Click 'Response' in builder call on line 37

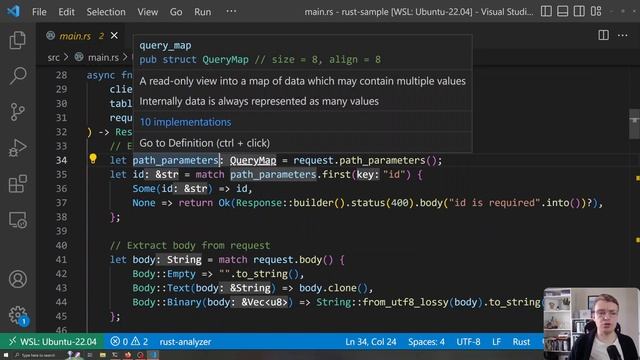(x=259, y=203)
